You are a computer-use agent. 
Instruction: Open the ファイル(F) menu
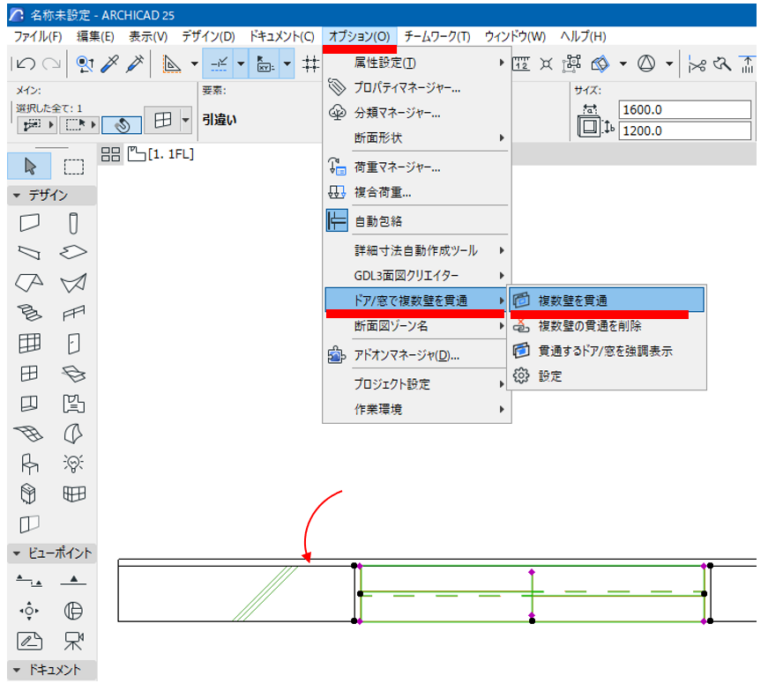point(38,36)
